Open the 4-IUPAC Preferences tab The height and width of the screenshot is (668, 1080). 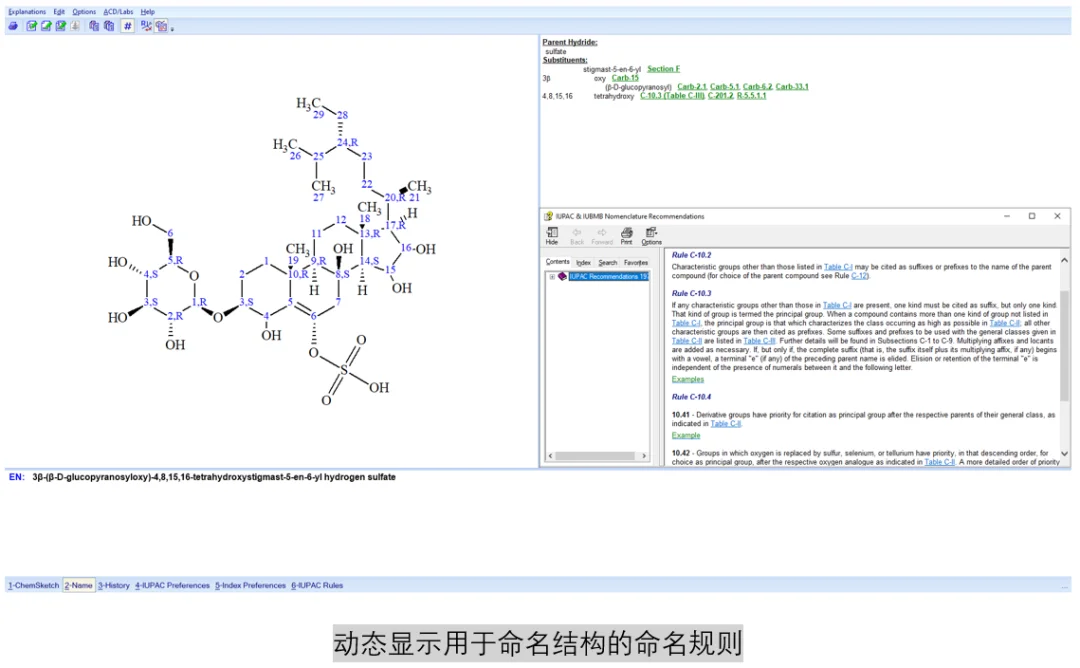[172, 585]
